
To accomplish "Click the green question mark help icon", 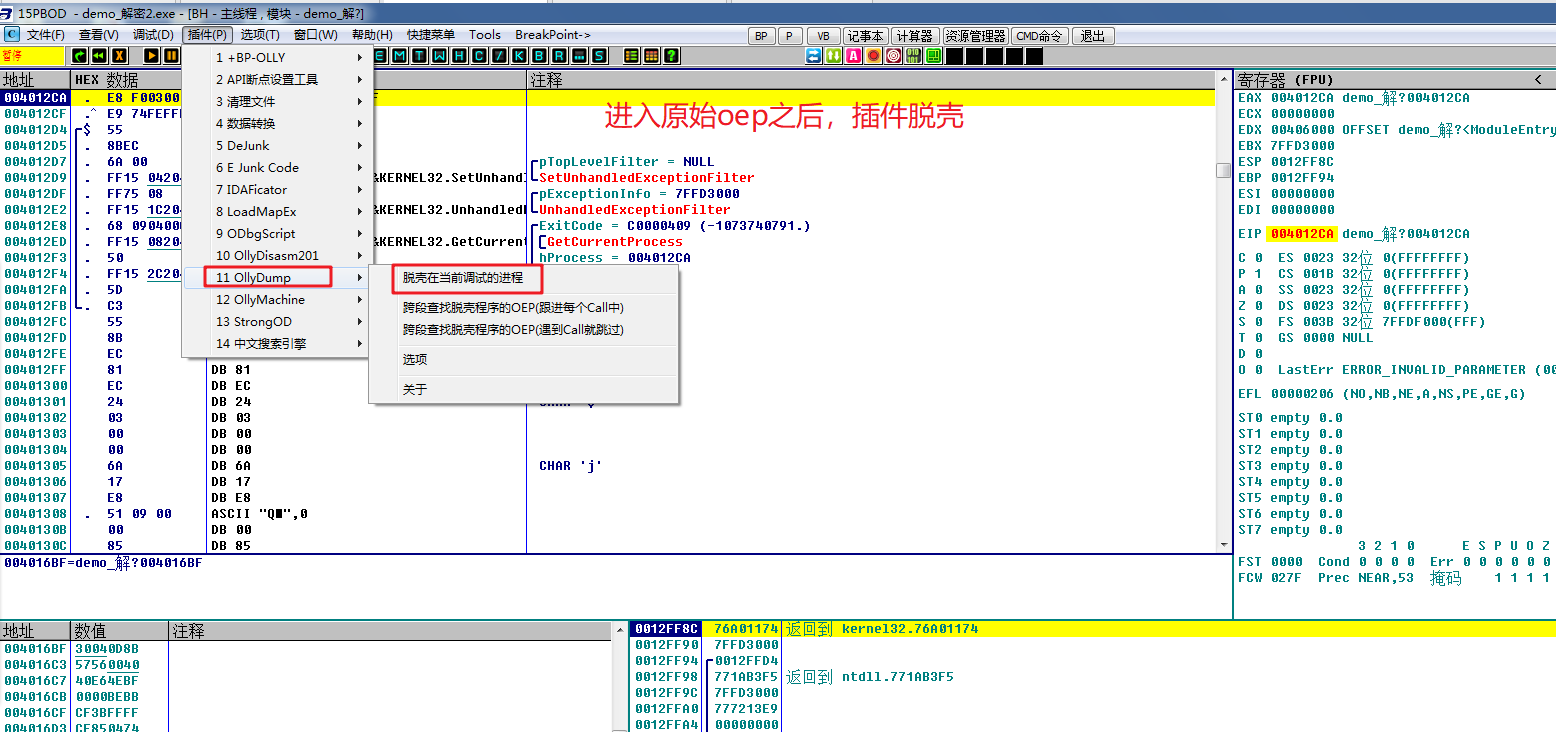I will pos(671,56).
